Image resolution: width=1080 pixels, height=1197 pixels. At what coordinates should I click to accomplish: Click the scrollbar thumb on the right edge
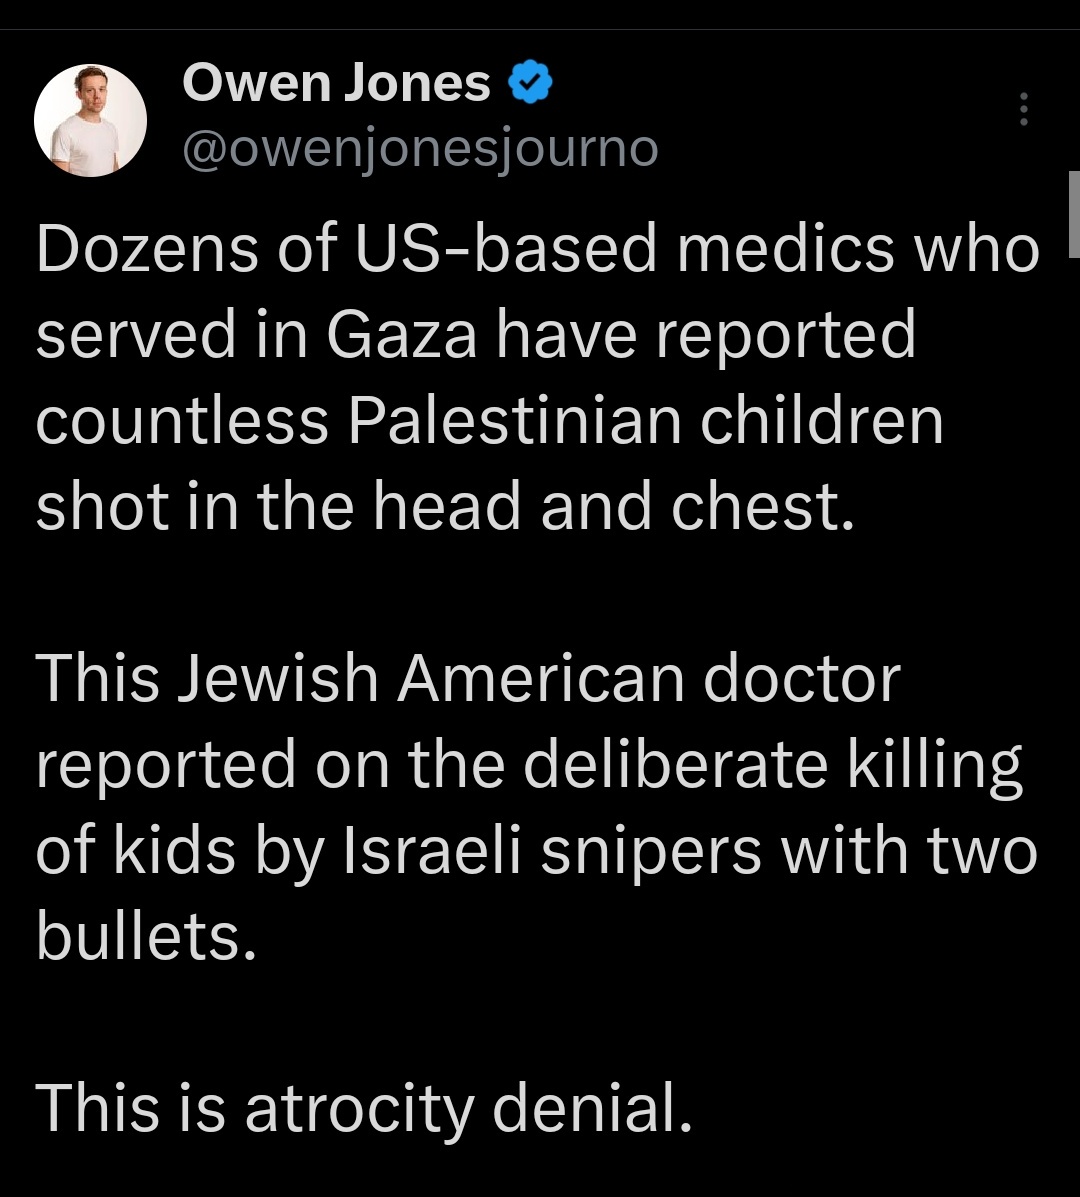pos(1074,215)
